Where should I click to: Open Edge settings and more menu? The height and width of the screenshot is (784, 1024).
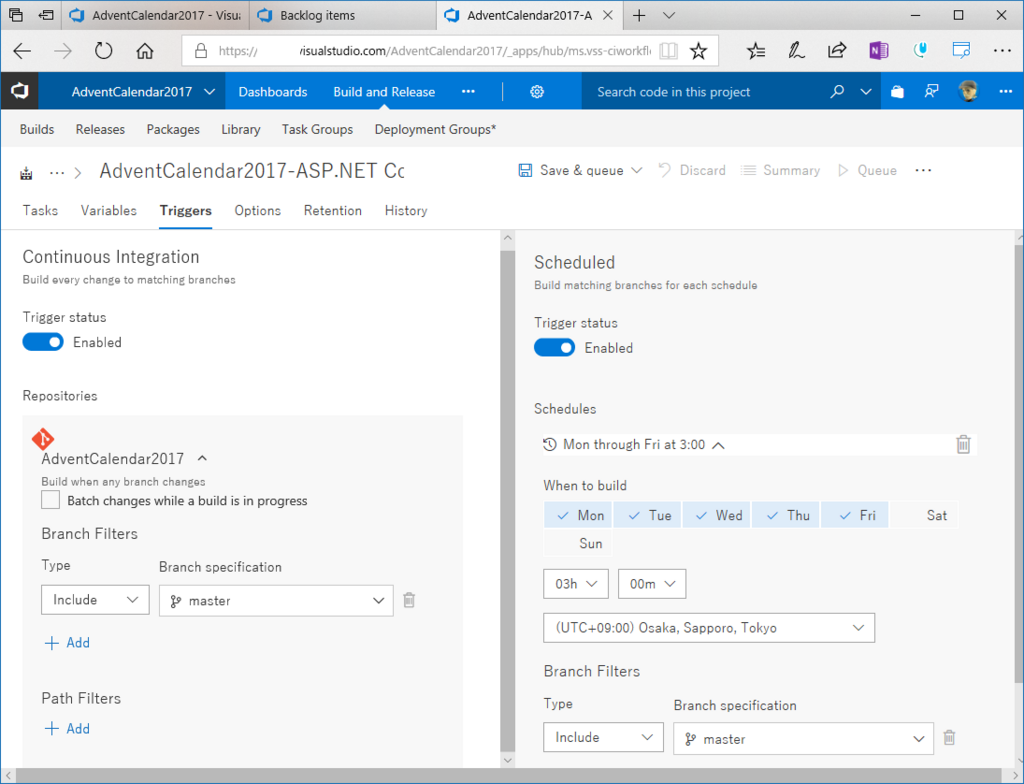[1002, 51]
